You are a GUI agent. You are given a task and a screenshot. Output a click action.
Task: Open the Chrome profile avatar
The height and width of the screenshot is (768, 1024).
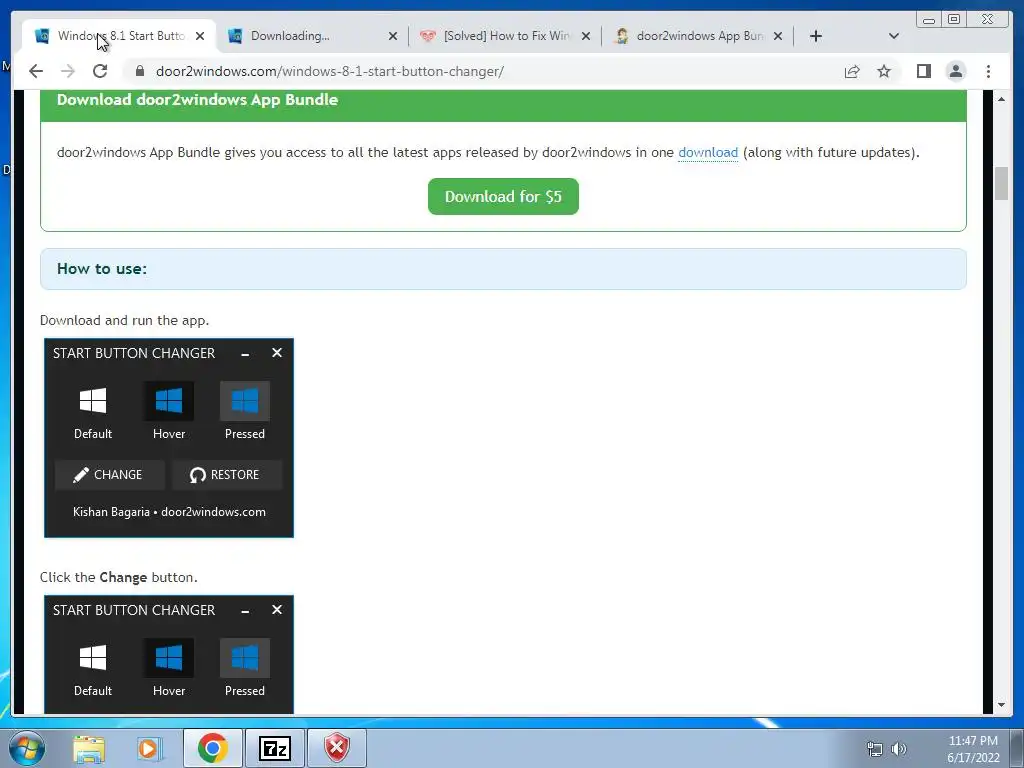tap(955, 71)
